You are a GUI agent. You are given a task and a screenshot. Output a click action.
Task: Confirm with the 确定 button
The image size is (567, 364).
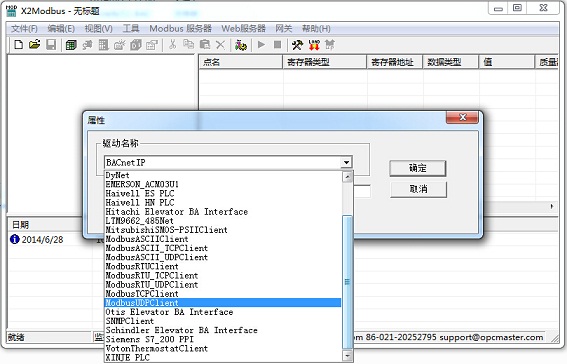tap(418, 168)
